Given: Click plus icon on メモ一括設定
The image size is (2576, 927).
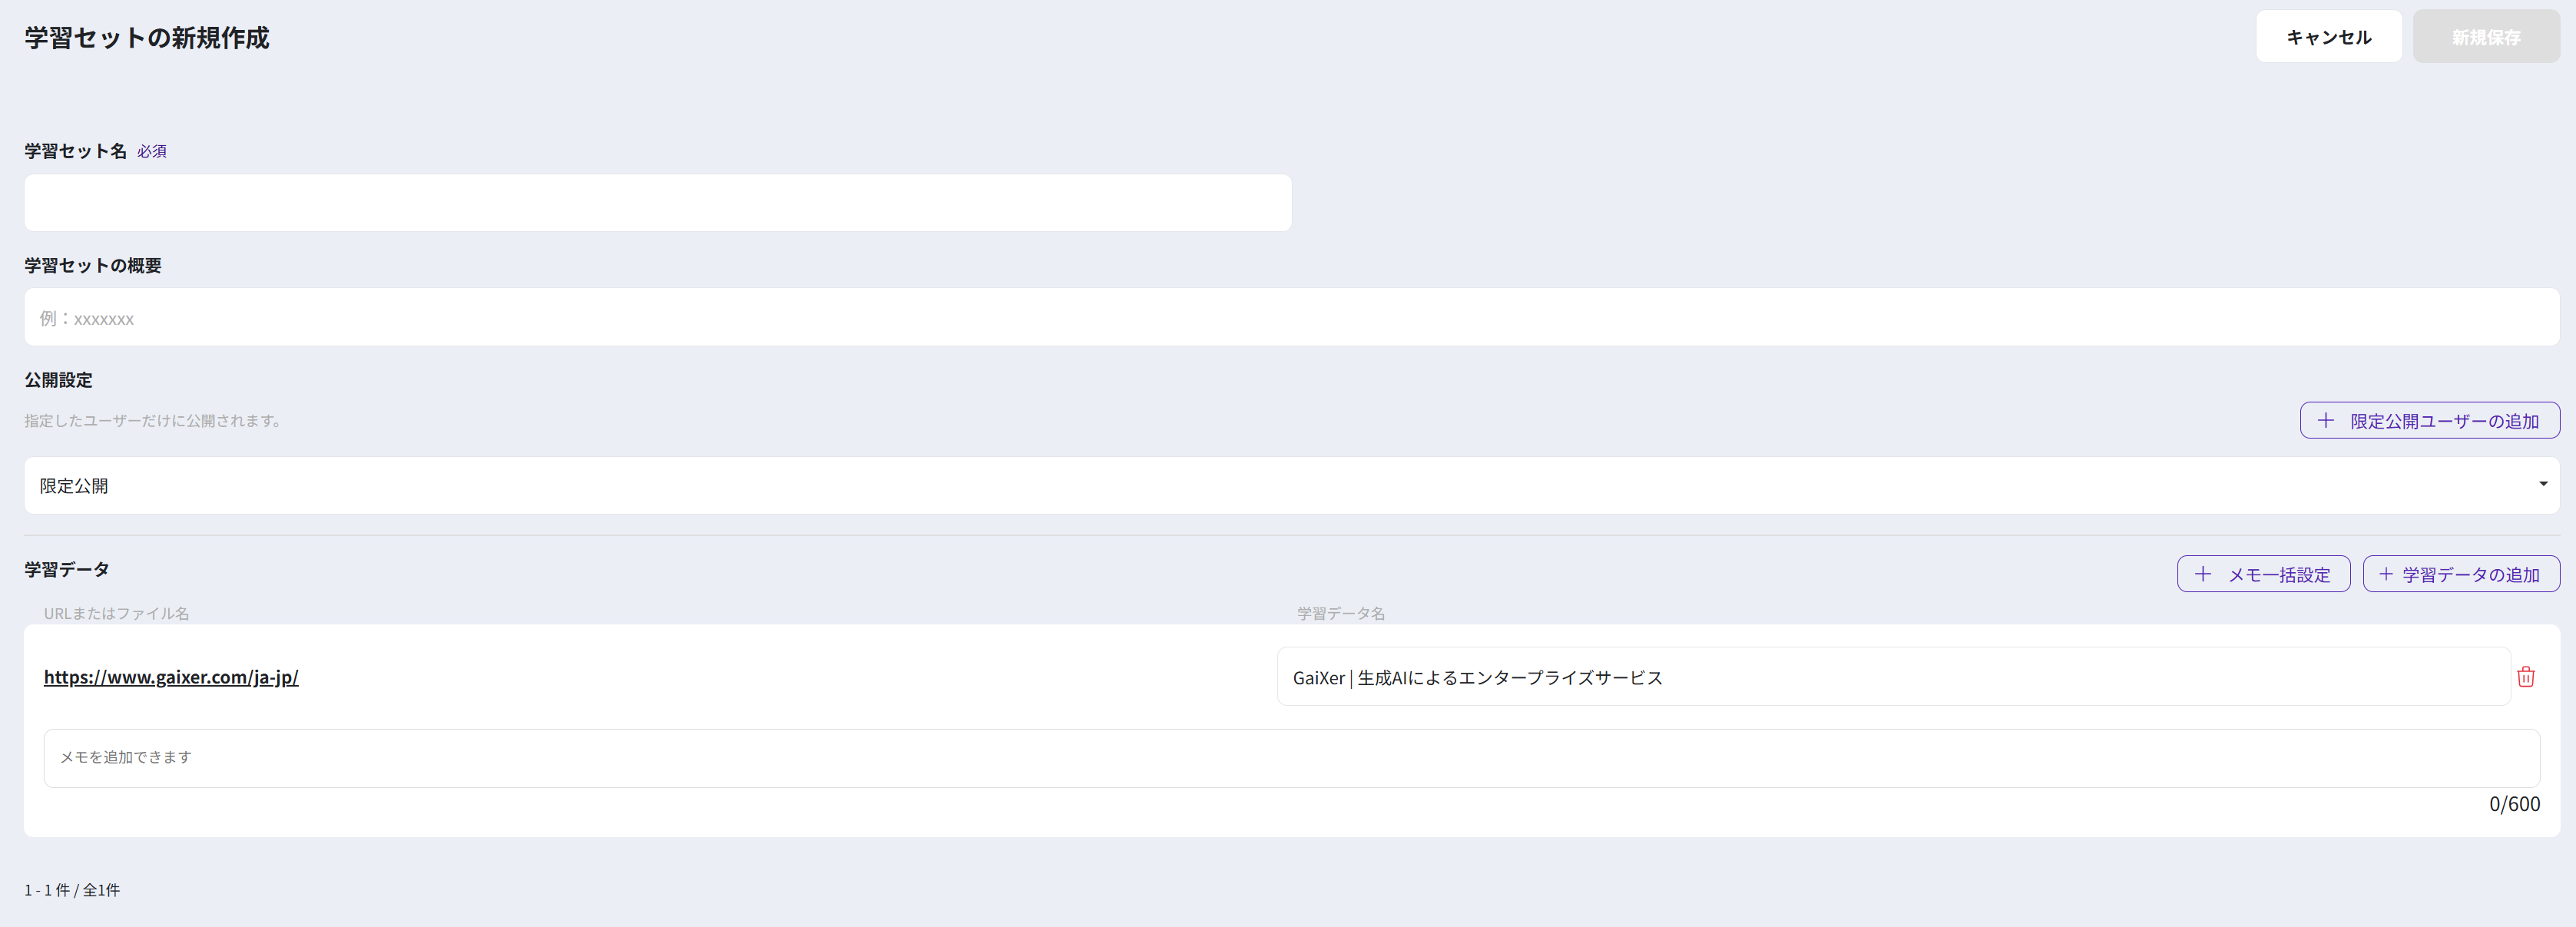Looking at the screenshot, I should coord(2202,574).
